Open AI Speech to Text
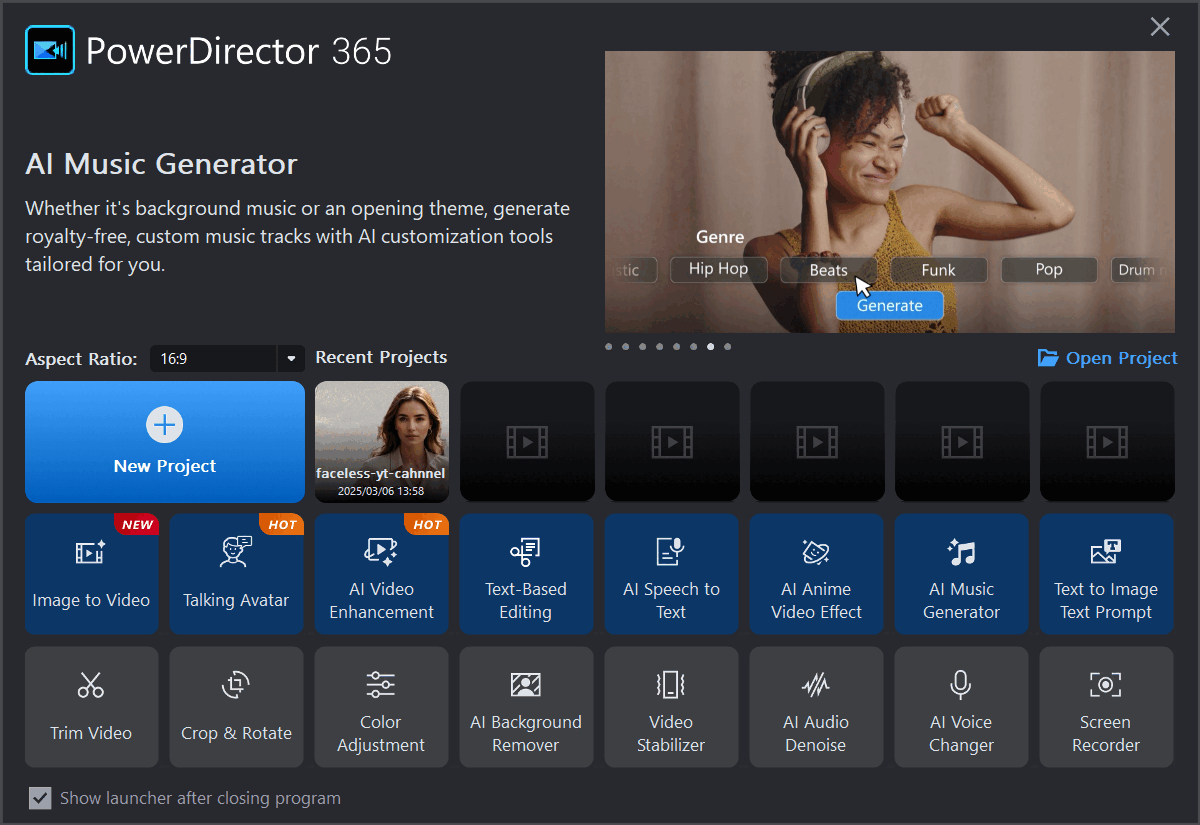The image size is (1200, 825). pos(671,574)
